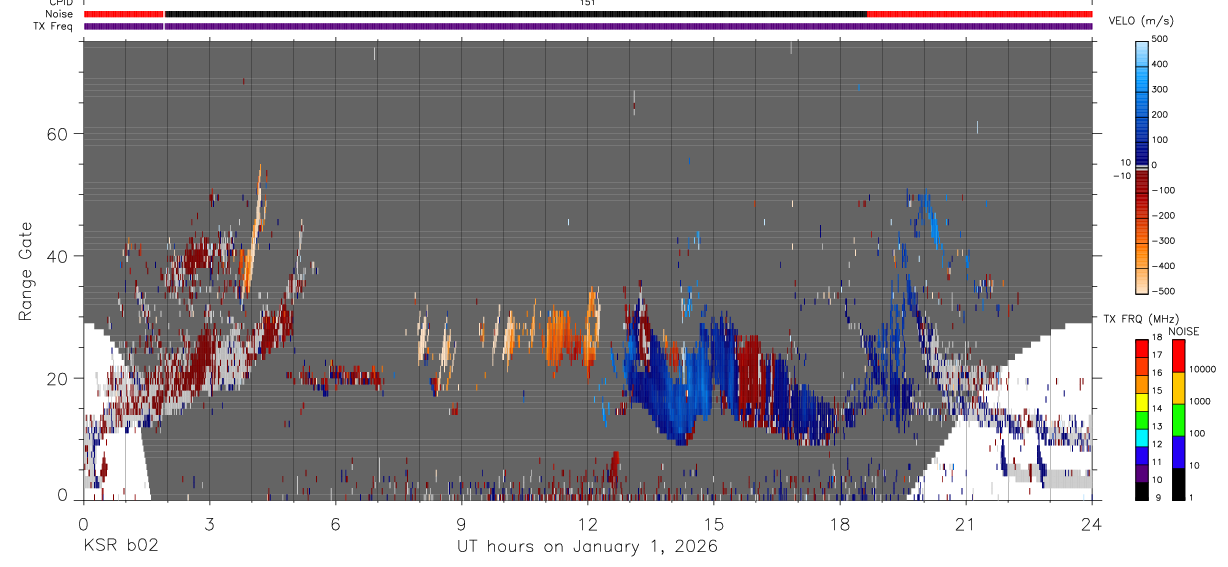Click the 'NOISE' title above the noise legend
The height and width of the screenshot is (567, 1228).
click(x=1183, y=331)
